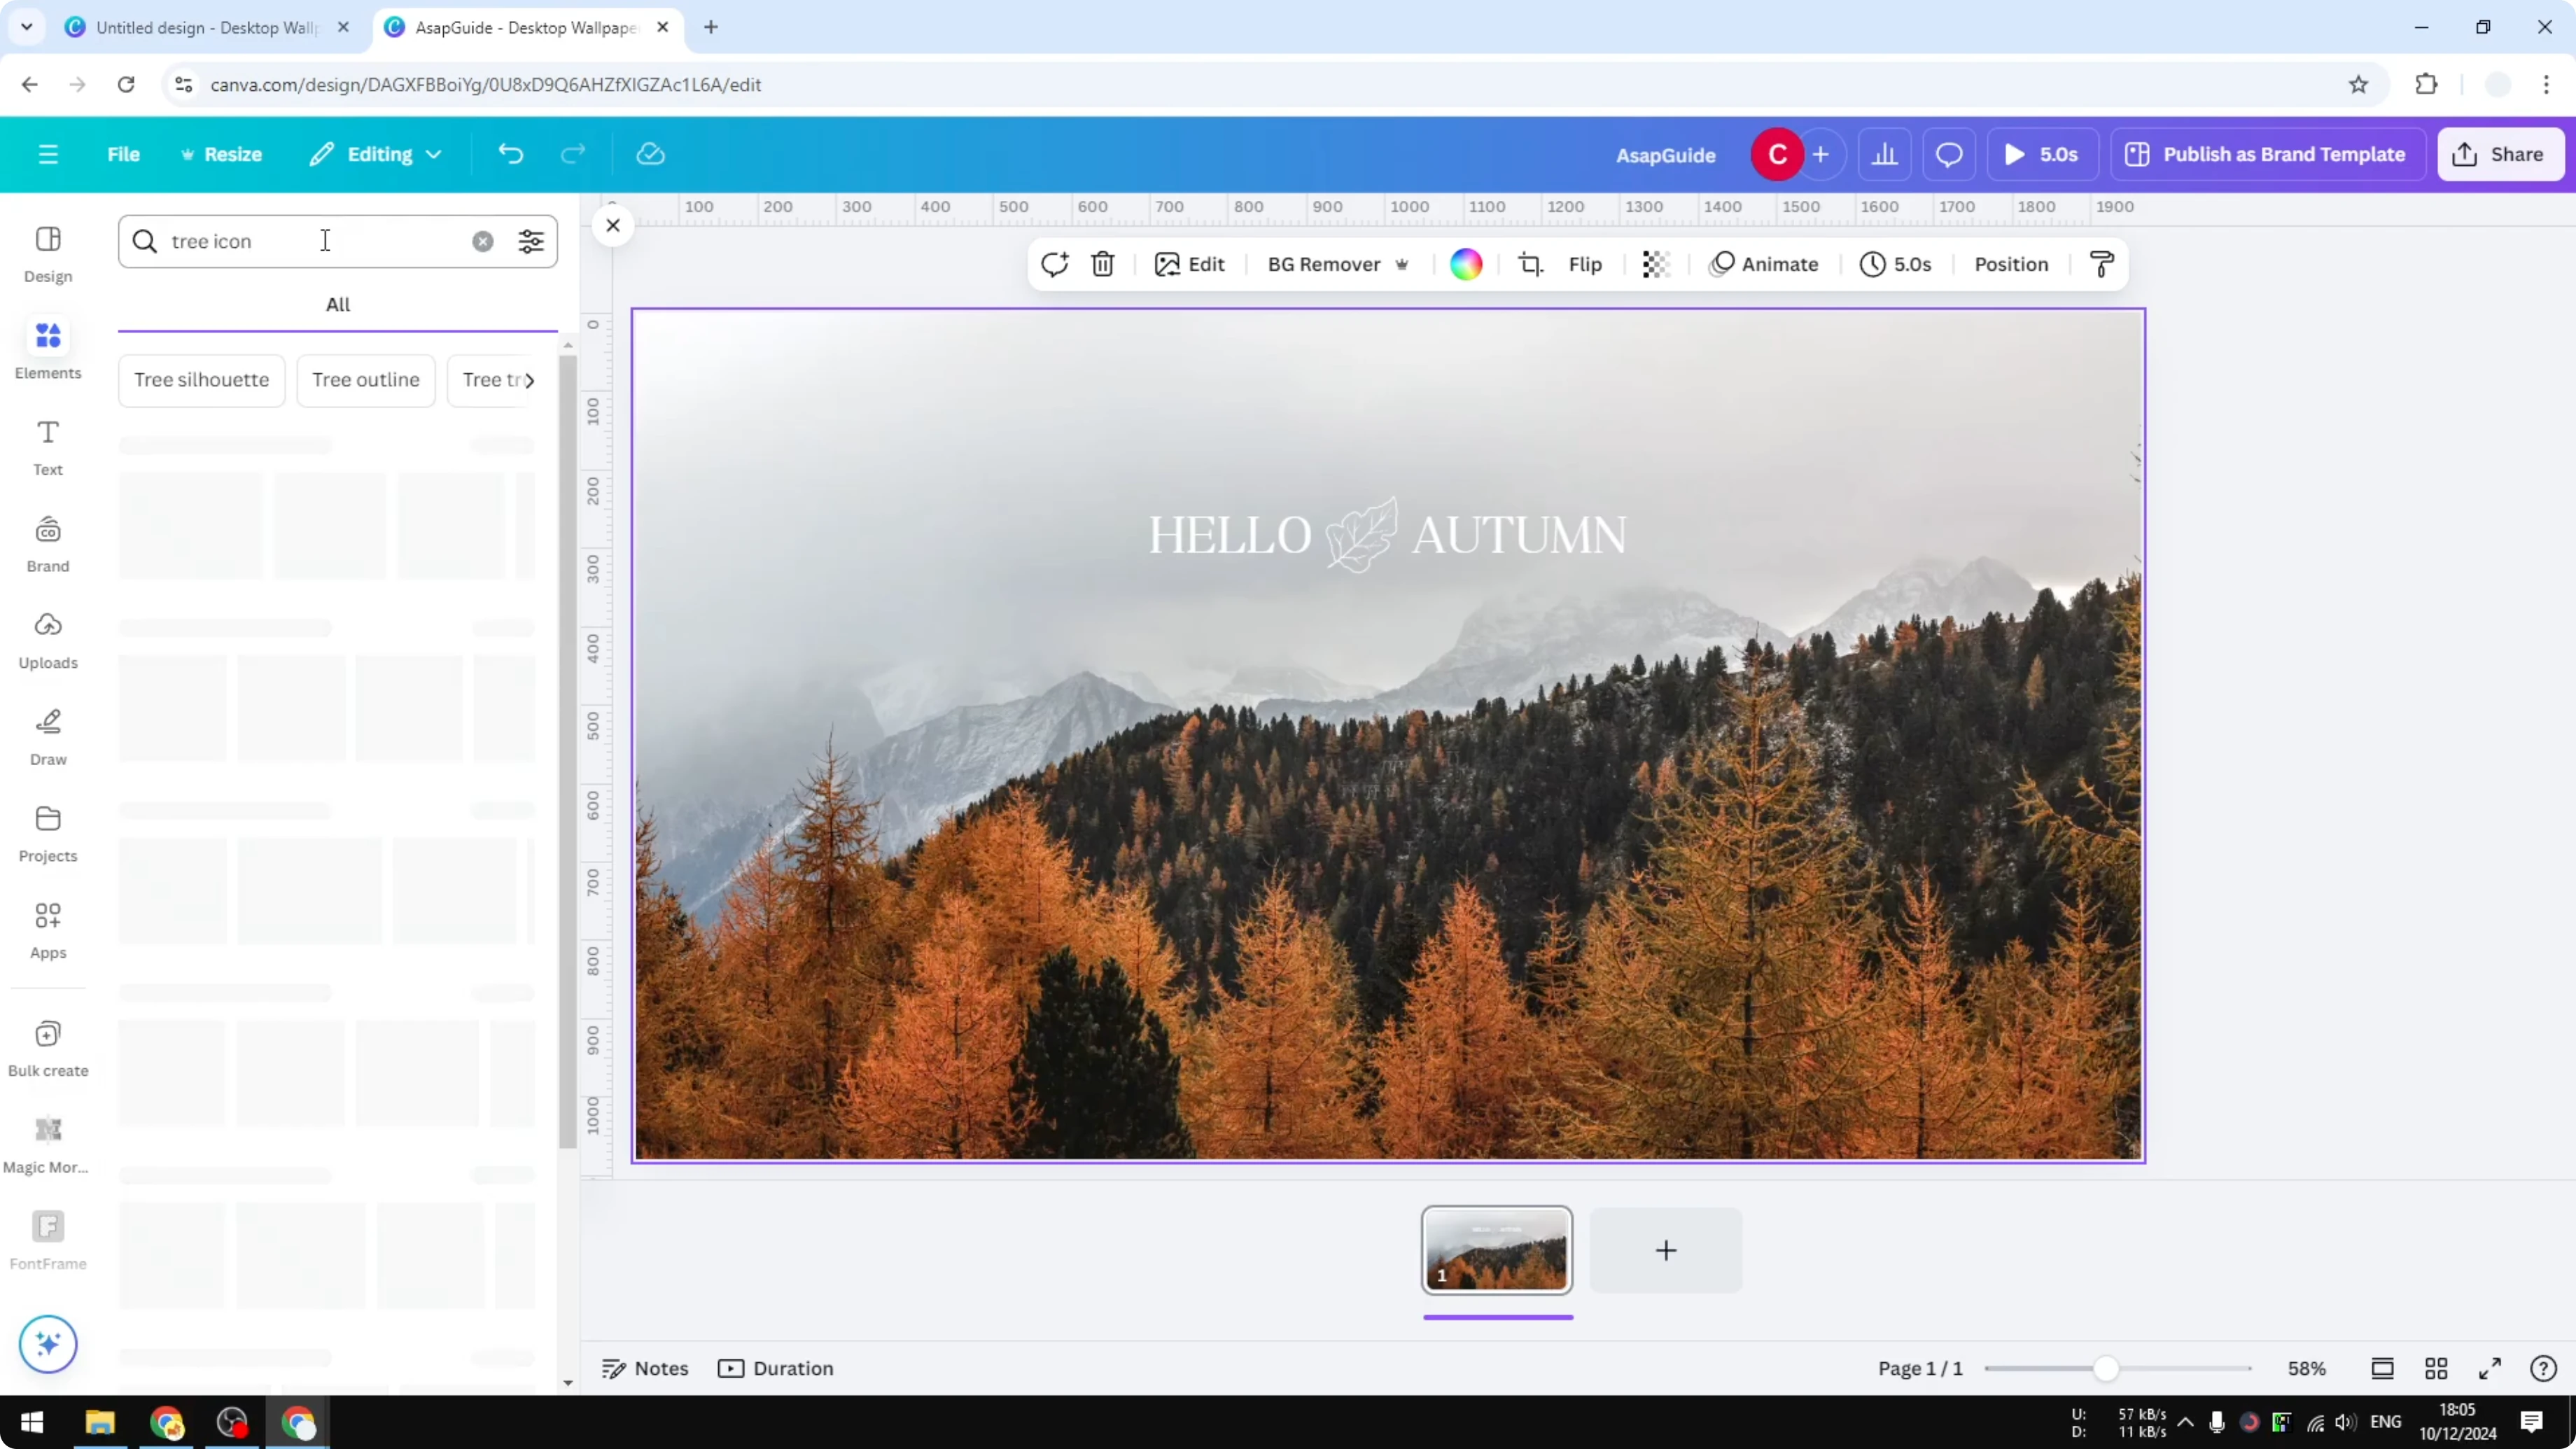Open the File menu
This screenshot has height=1449, width=2576.
123,154
